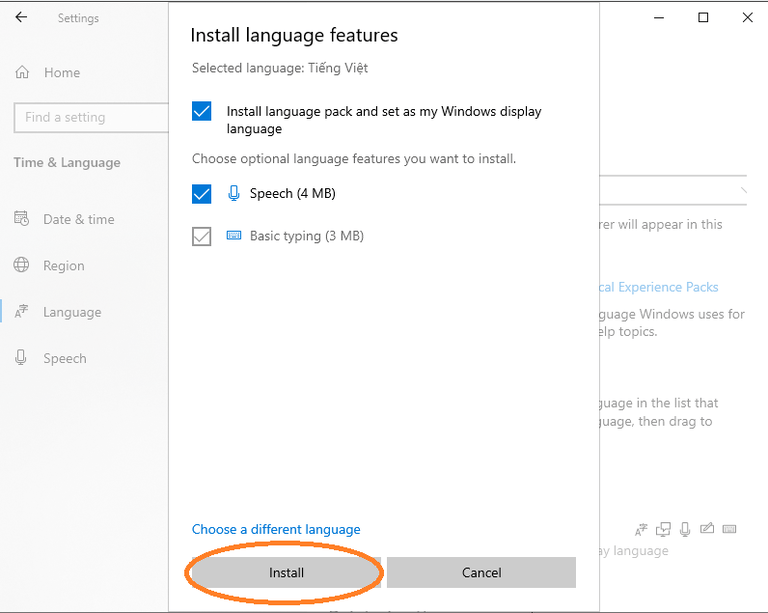Click the keyboard feature icon at bottom right
768x613 pixels.
pyautogui.click(x=729, y=529)
